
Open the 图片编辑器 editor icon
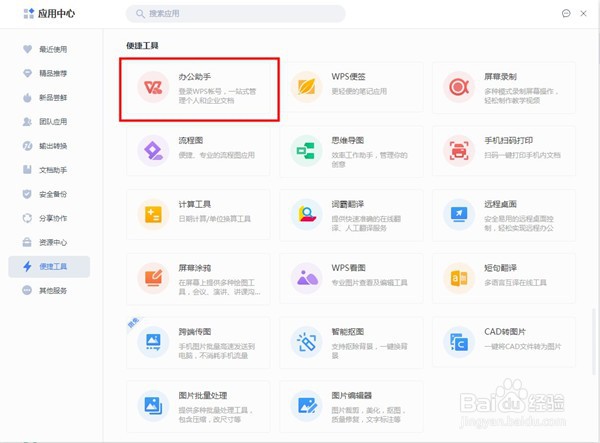[x=306, y=406]
